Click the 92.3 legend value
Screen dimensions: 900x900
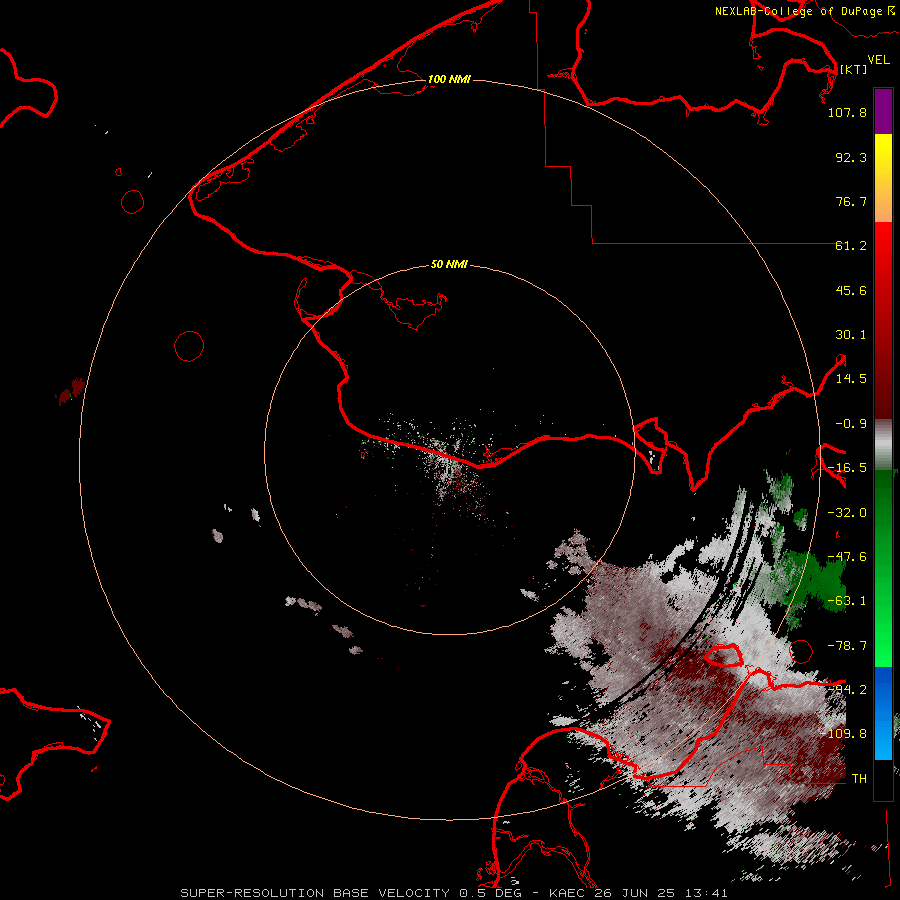(851, 157)
